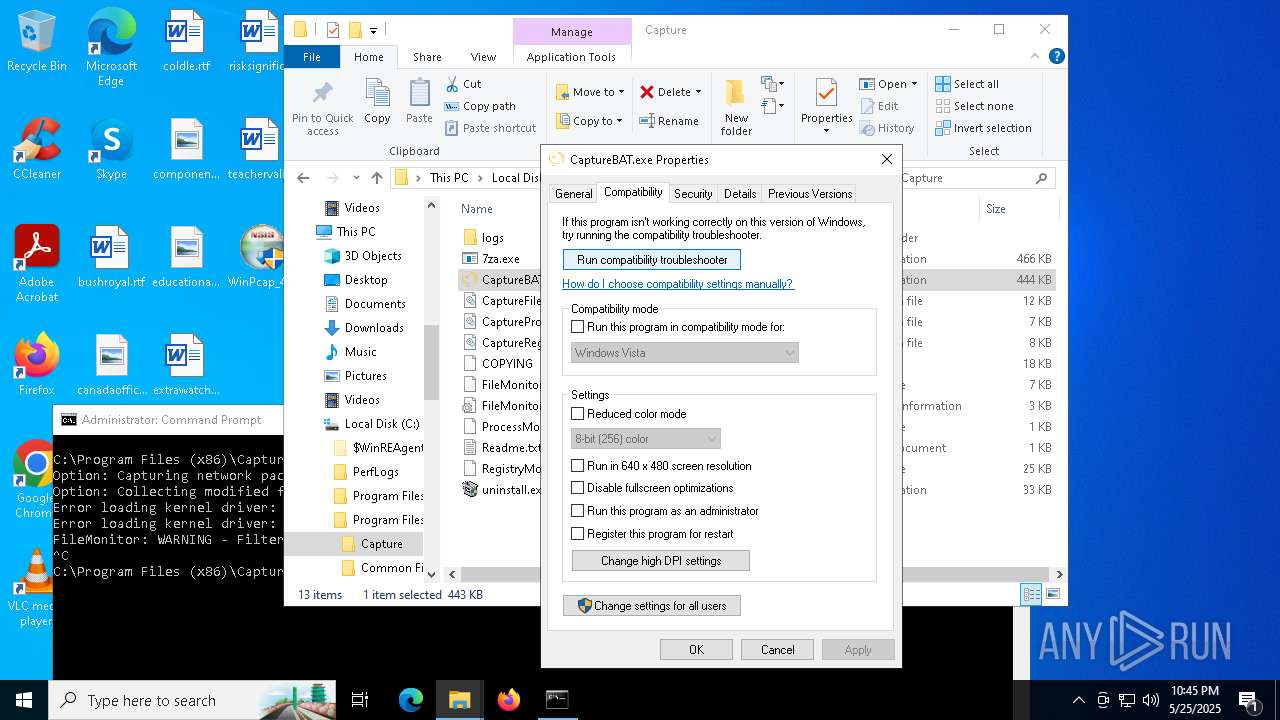Open Microsoft Edge in the taskbar
Image resolution: width=1280 pixels, height=720 pixels.
tap(411, 699)
